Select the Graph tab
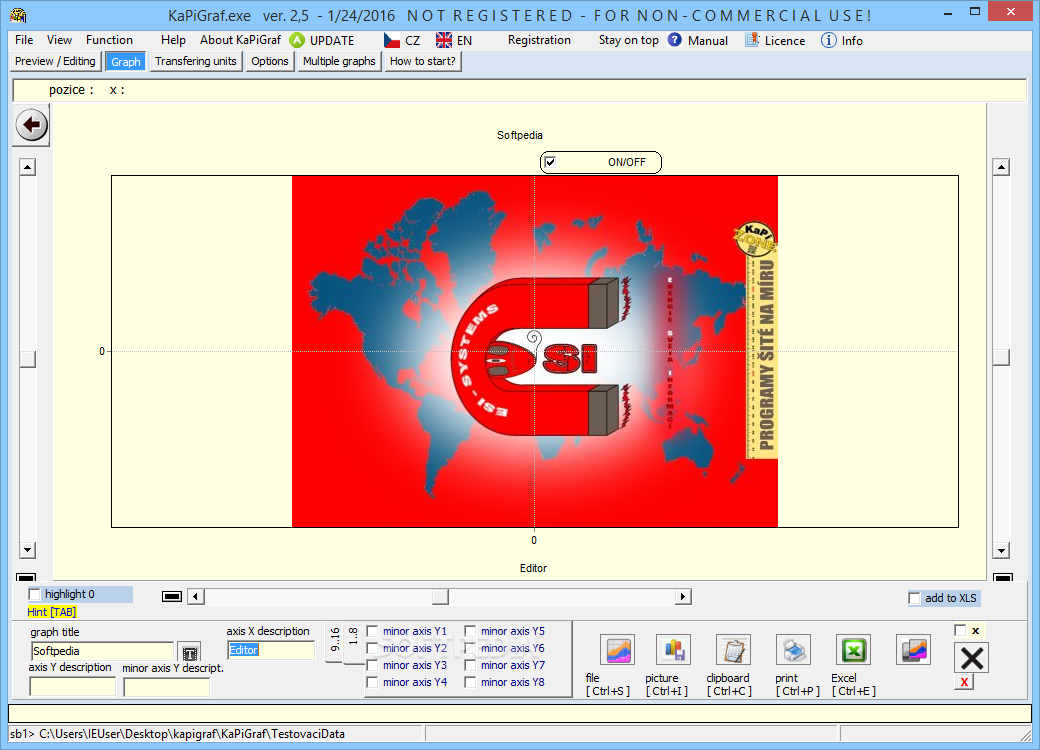 [125, 62]
